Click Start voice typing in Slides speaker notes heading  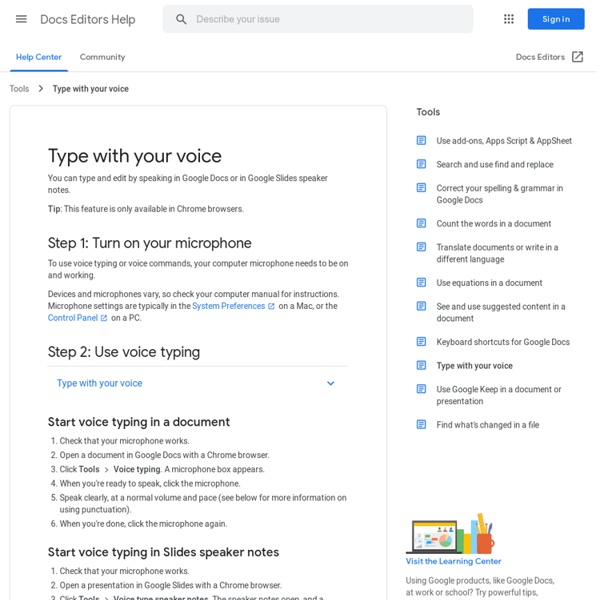pos(163,552)
